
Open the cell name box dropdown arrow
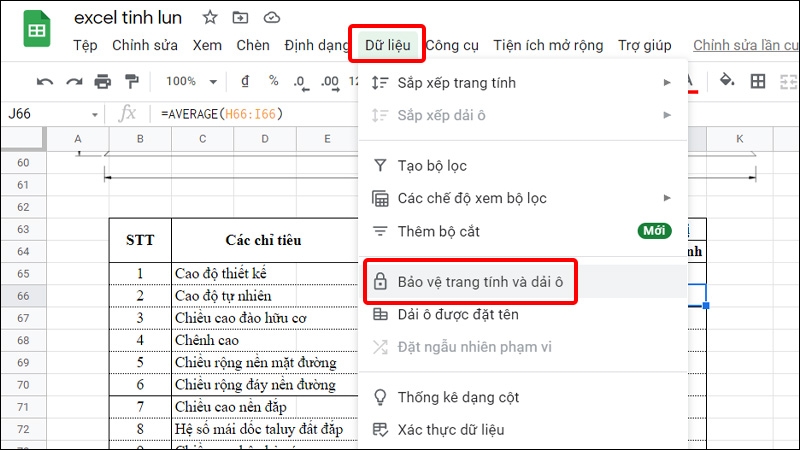coord(94,115)
